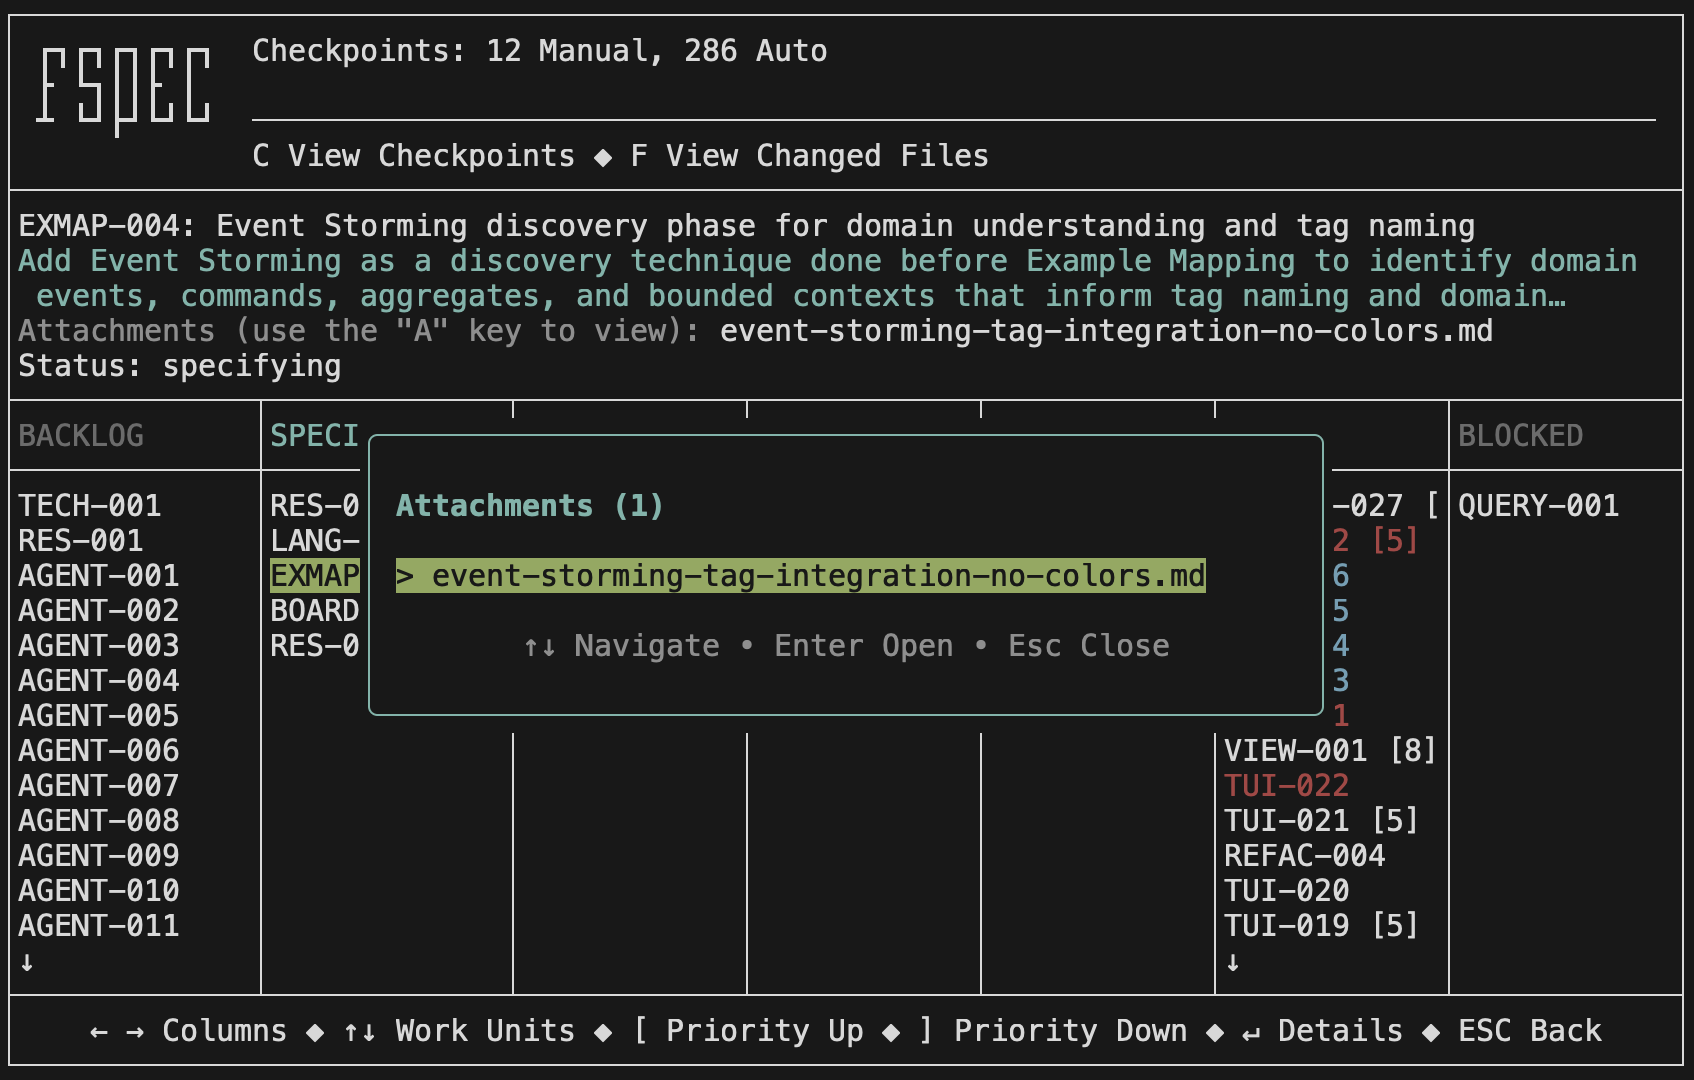Select the event-storming-tag-integration-no-colors.md item in the dialog

(801, 576)
